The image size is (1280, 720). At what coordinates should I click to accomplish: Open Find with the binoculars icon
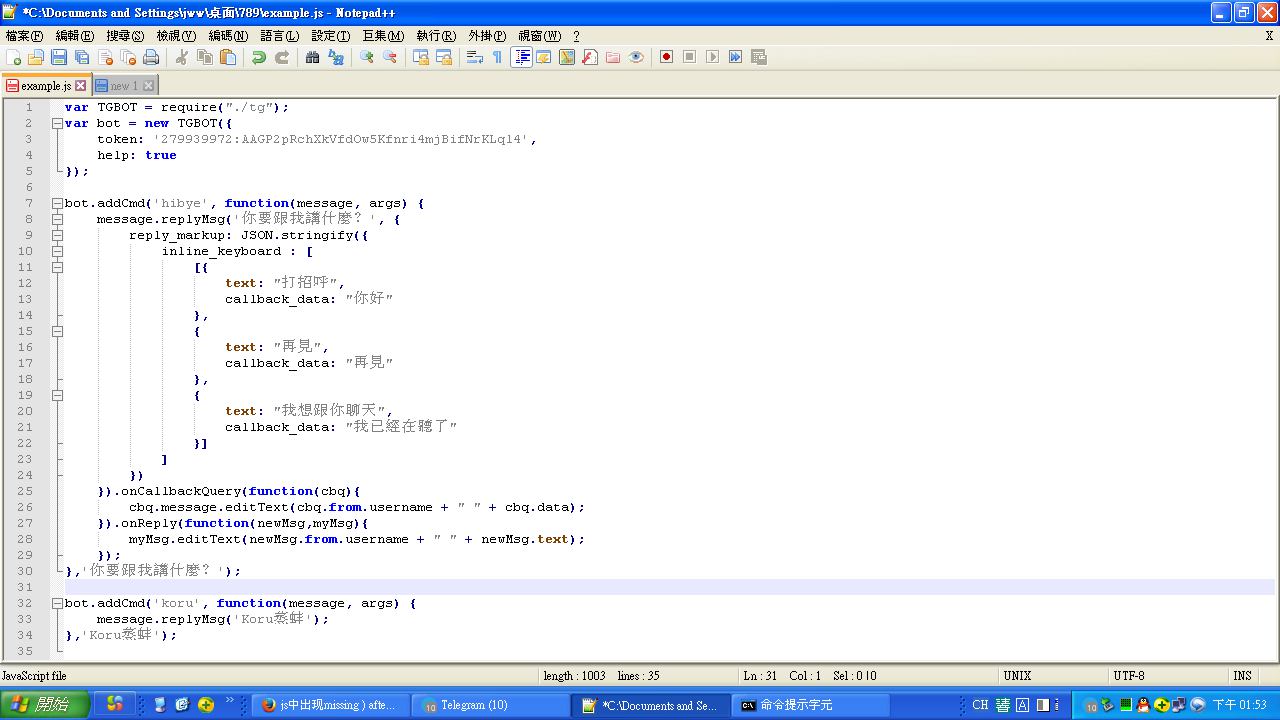[x=312, y=57]
